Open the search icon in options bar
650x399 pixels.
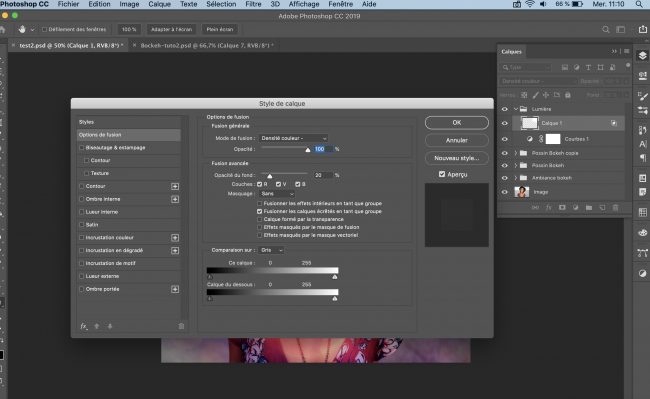pos(606,29)
